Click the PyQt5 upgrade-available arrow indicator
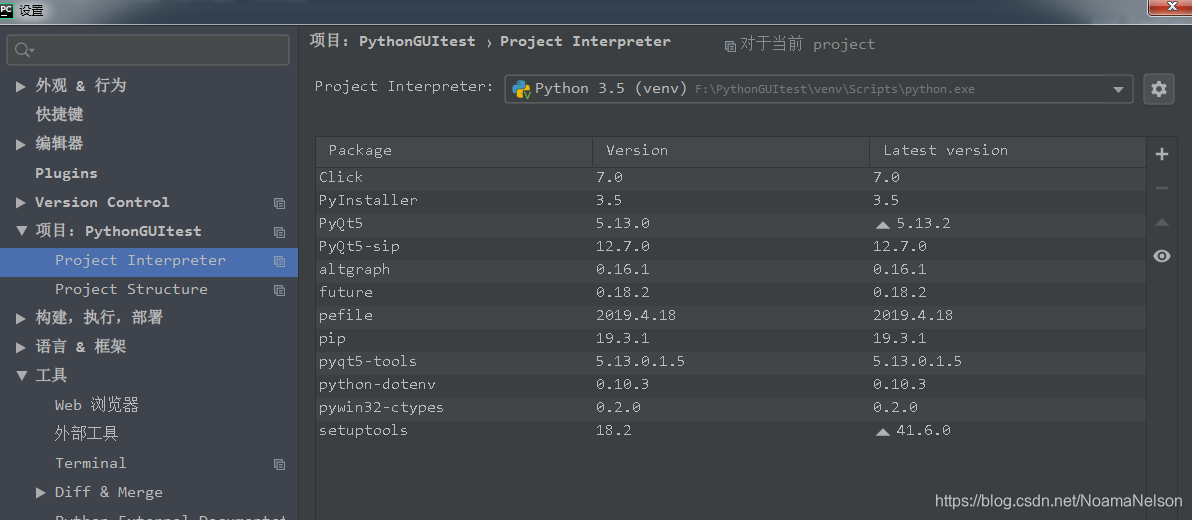This screenshot has height=520, width=1192. click(x=882, y=224)
